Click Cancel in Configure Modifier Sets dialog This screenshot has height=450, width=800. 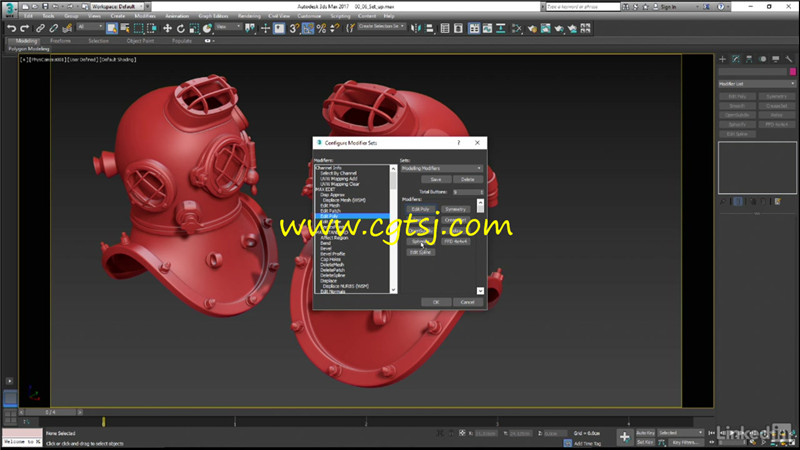pos(467,302)
